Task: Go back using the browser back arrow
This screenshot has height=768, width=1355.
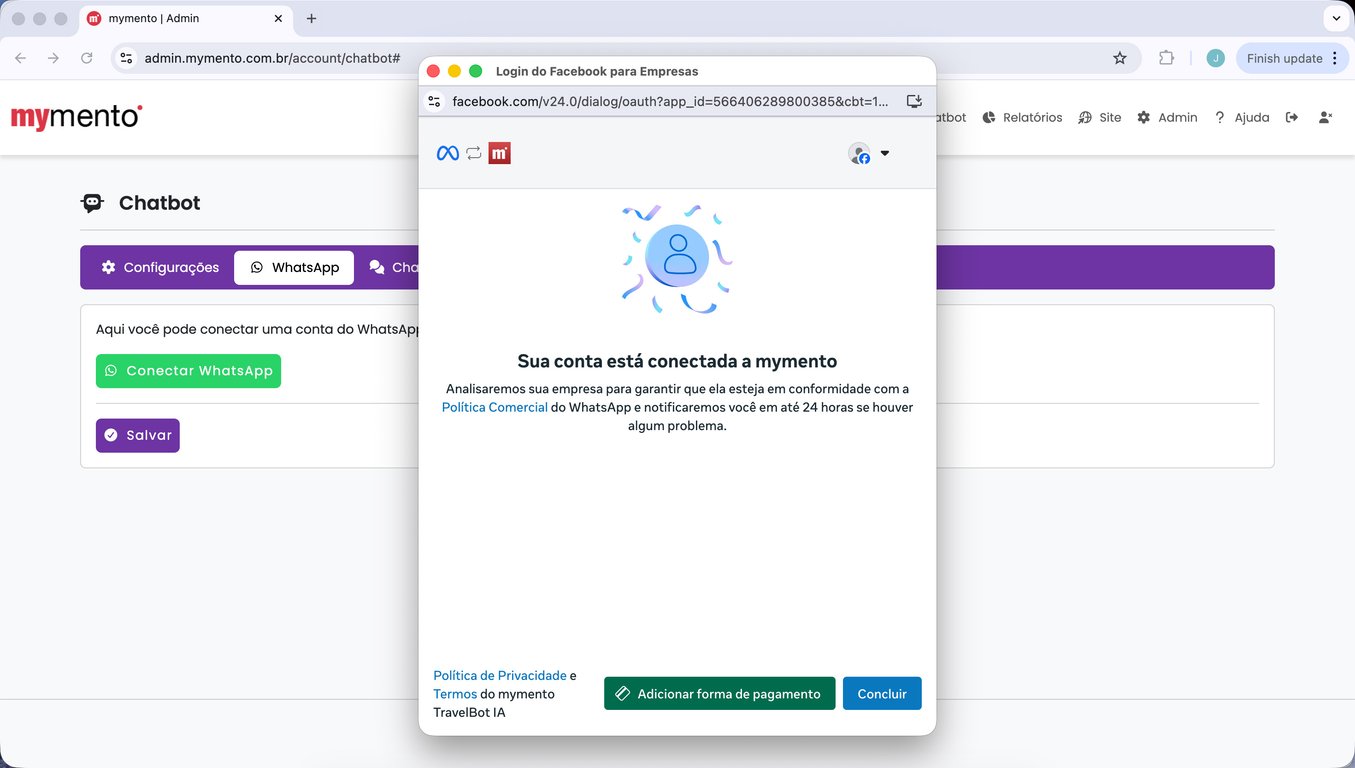Action: [21, 58]
